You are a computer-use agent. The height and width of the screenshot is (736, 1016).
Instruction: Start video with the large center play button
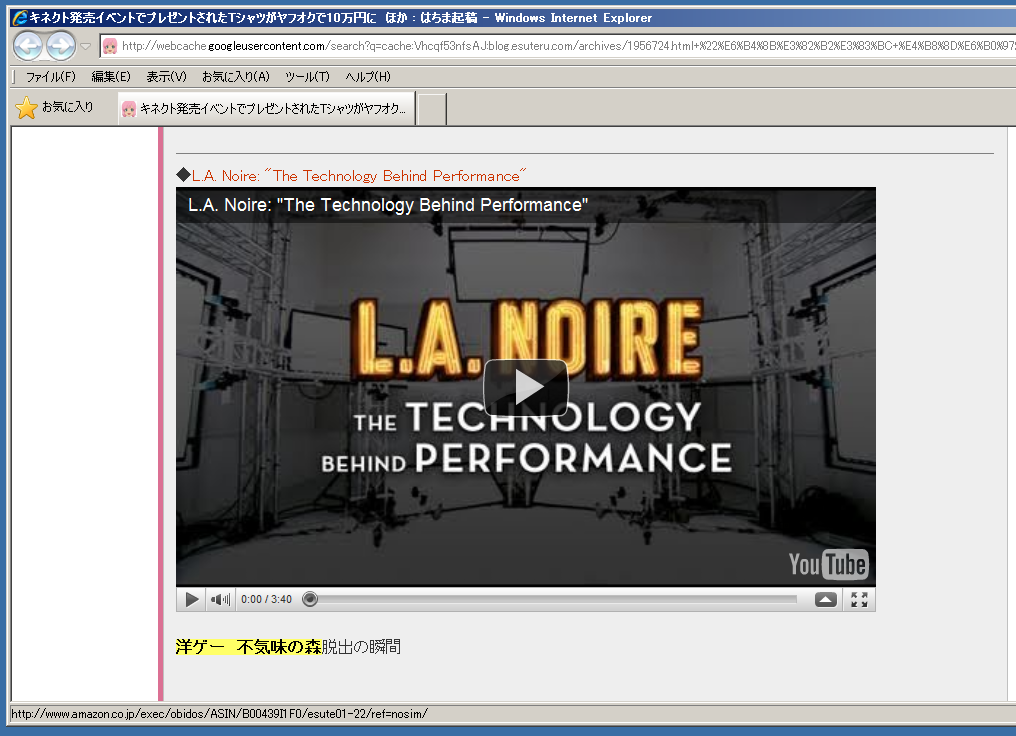(x=526, y=387)
